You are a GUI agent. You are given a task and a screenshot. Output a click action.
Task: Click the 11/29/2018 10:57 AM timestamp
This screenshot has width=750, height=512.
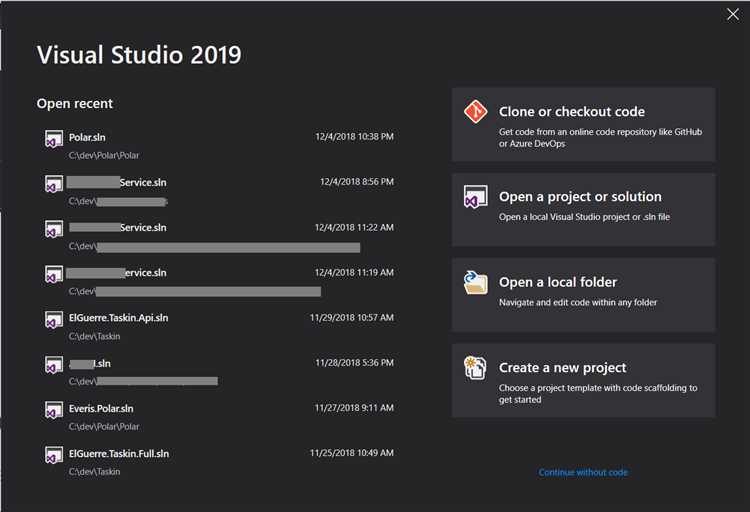352,318
